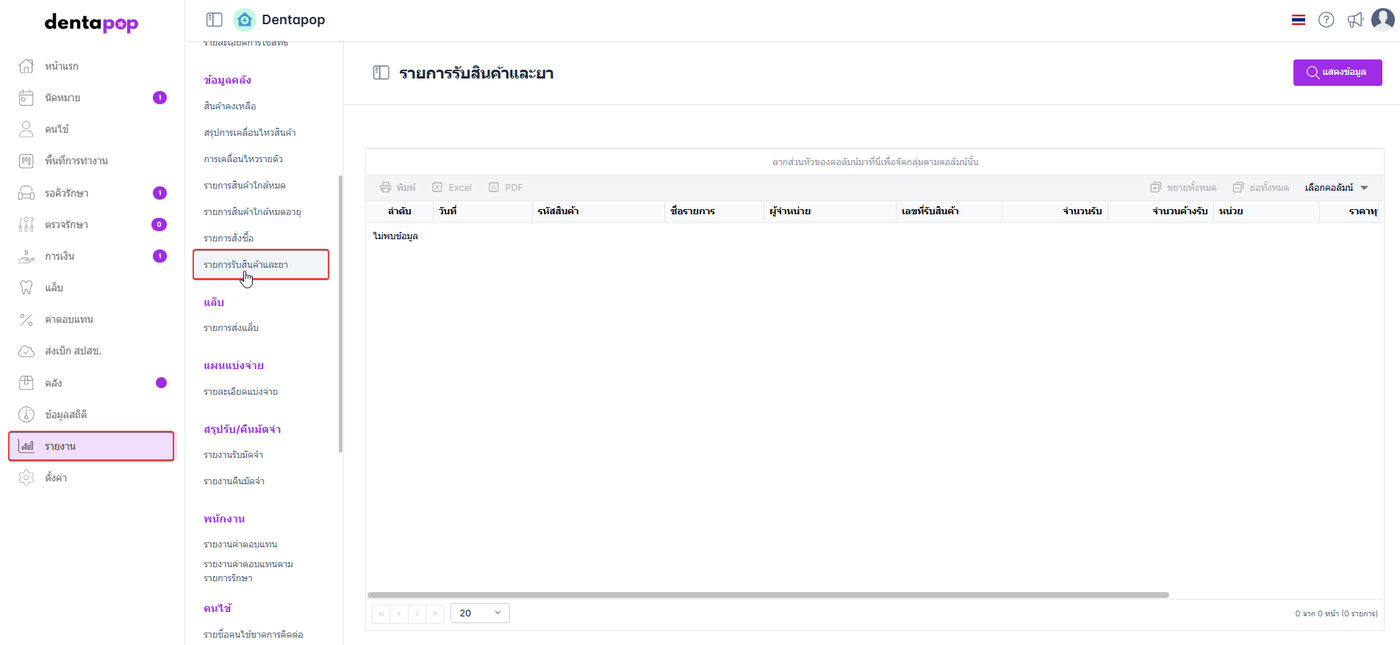Print the report with พิมพ์ button
This screenshot has height=645, width=1400.
[398, 187]
